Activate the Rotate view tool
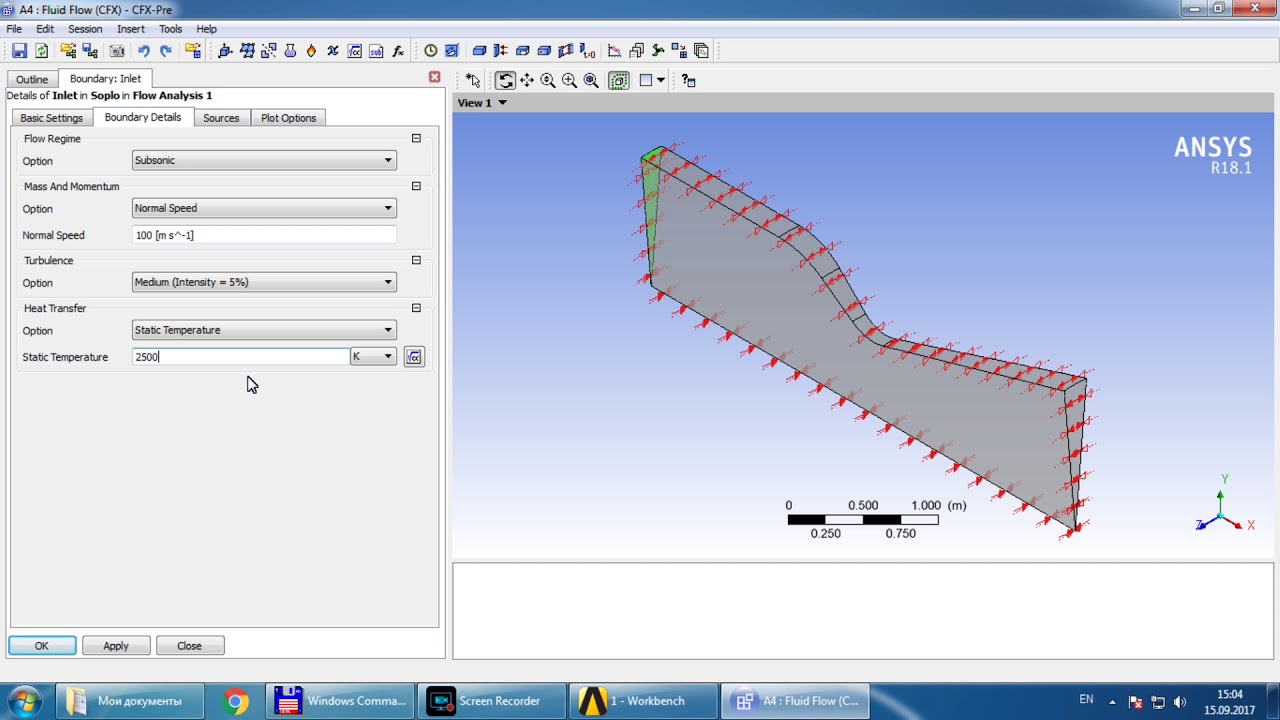 pos(505,81)
